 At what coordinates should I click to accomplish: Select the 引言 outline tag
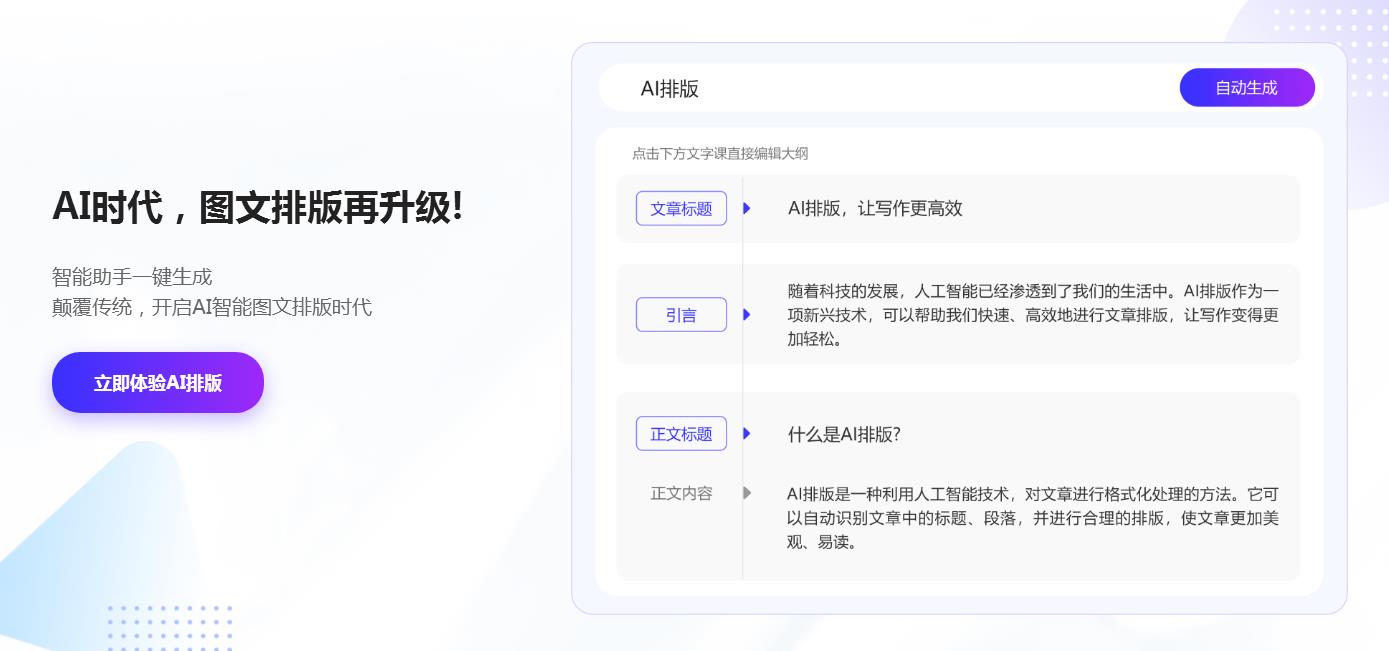(681, 315)
